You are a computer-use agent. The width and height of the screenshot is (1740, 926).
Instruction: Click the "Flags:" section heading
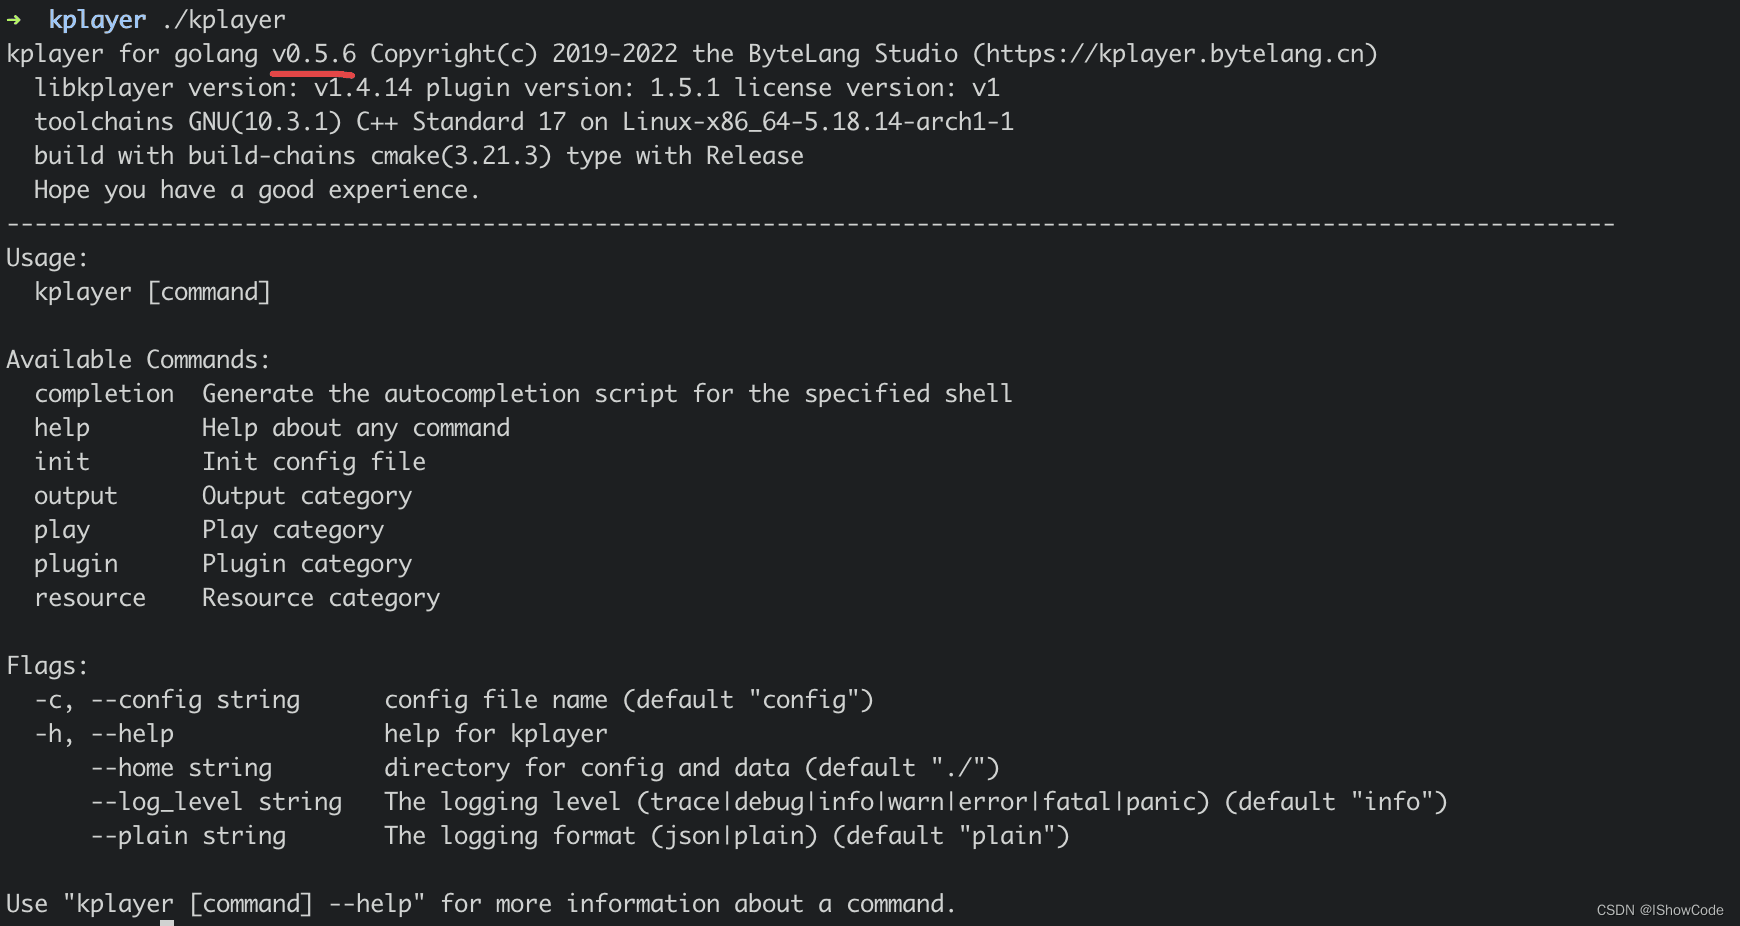(47, 666)
